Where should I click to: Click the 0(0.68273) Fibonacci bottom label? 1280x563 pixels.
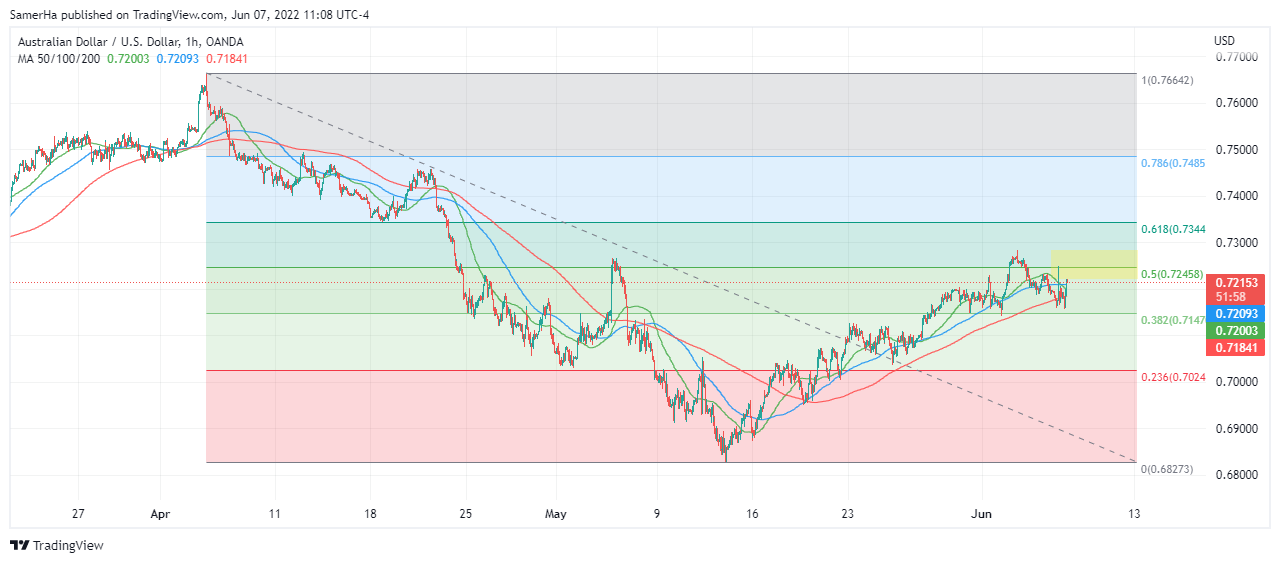1168,469
